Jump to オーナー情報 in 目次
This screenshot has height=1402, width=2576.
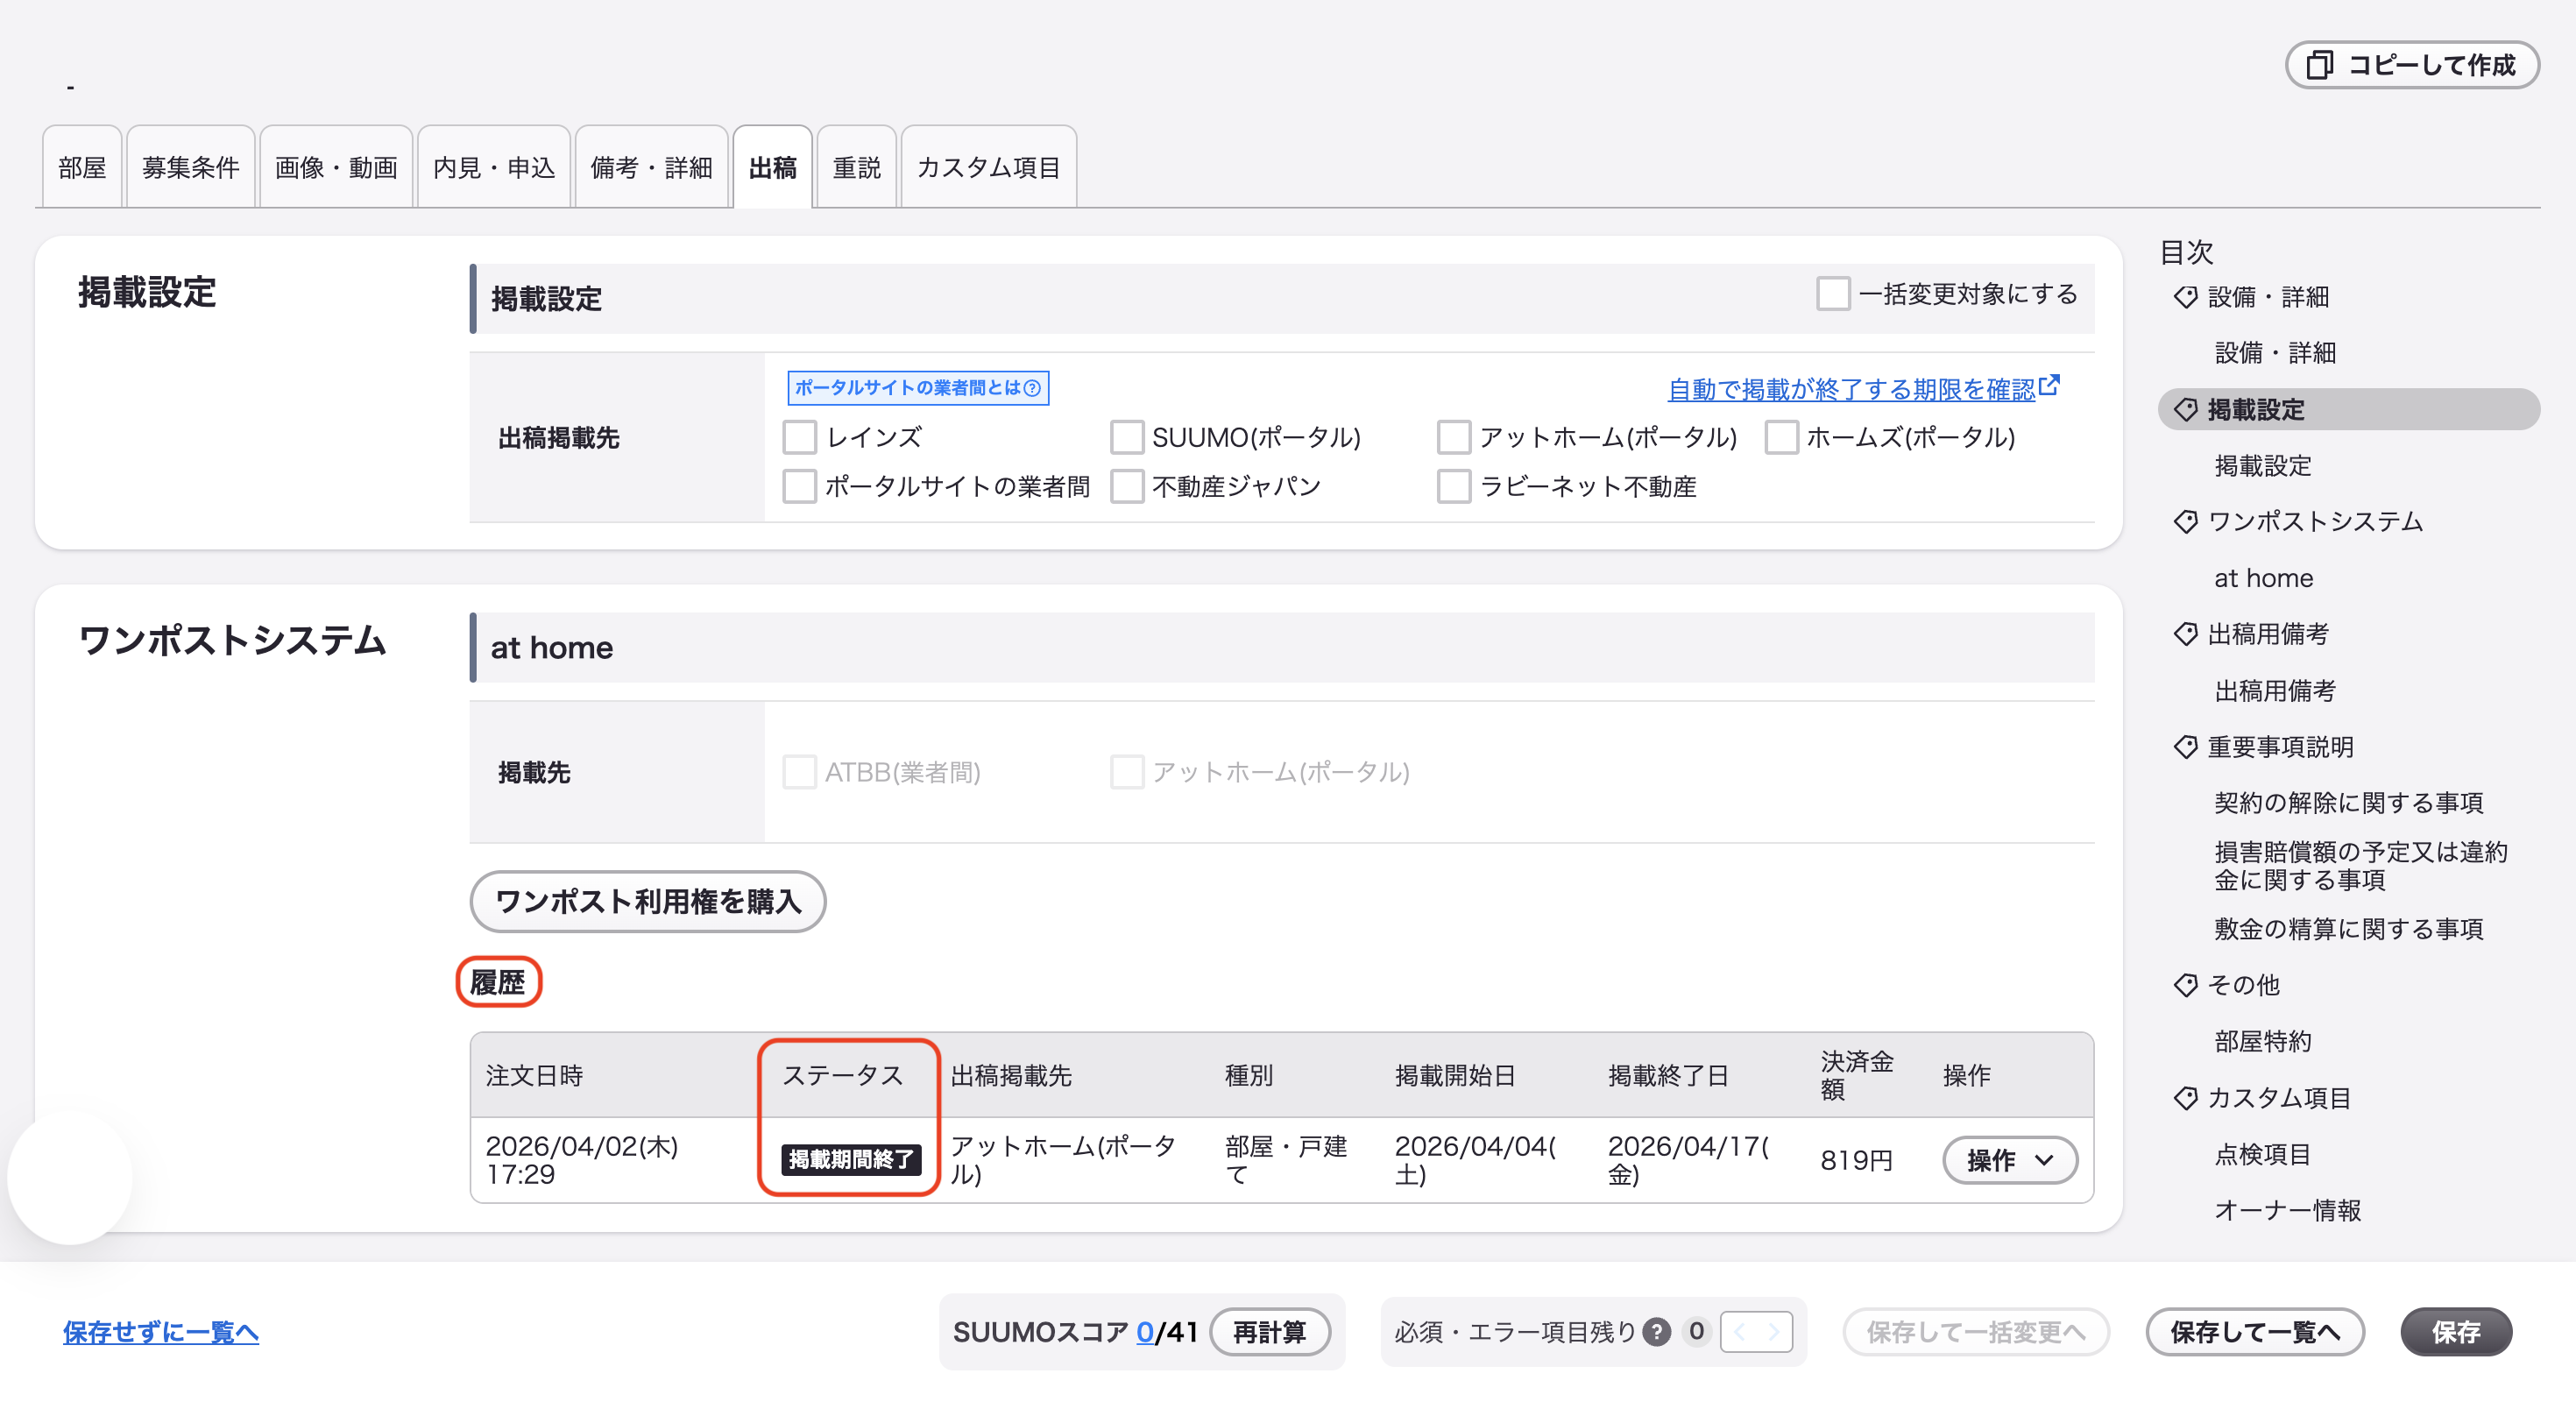click(2288, 1211)
